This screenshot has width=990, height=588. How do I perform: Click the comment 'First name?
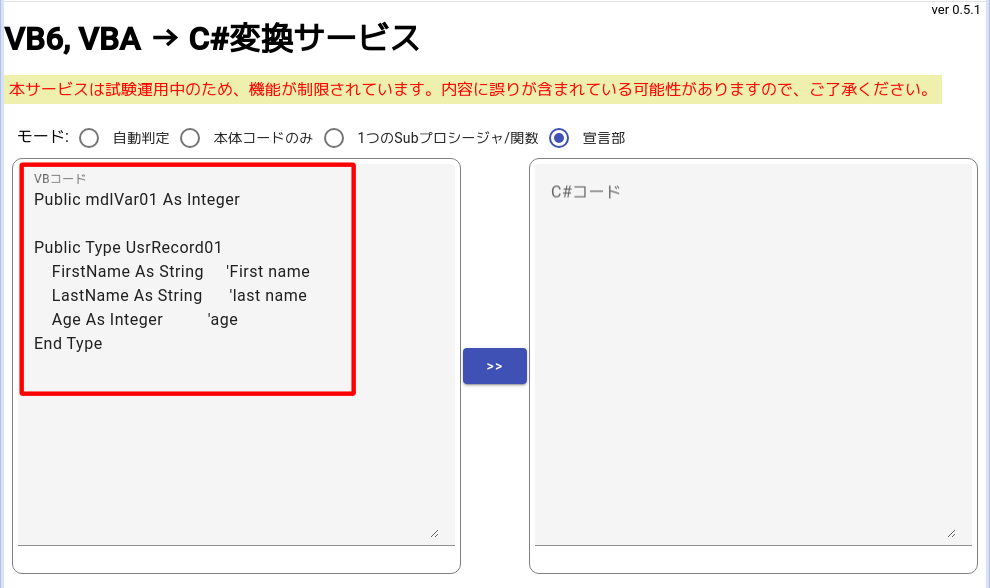268,272
